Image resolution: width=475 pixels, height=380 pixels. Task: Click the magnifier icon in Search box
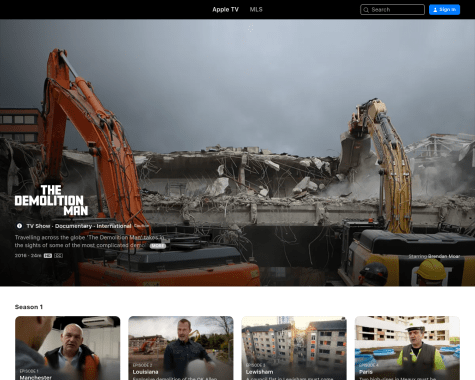366,10
